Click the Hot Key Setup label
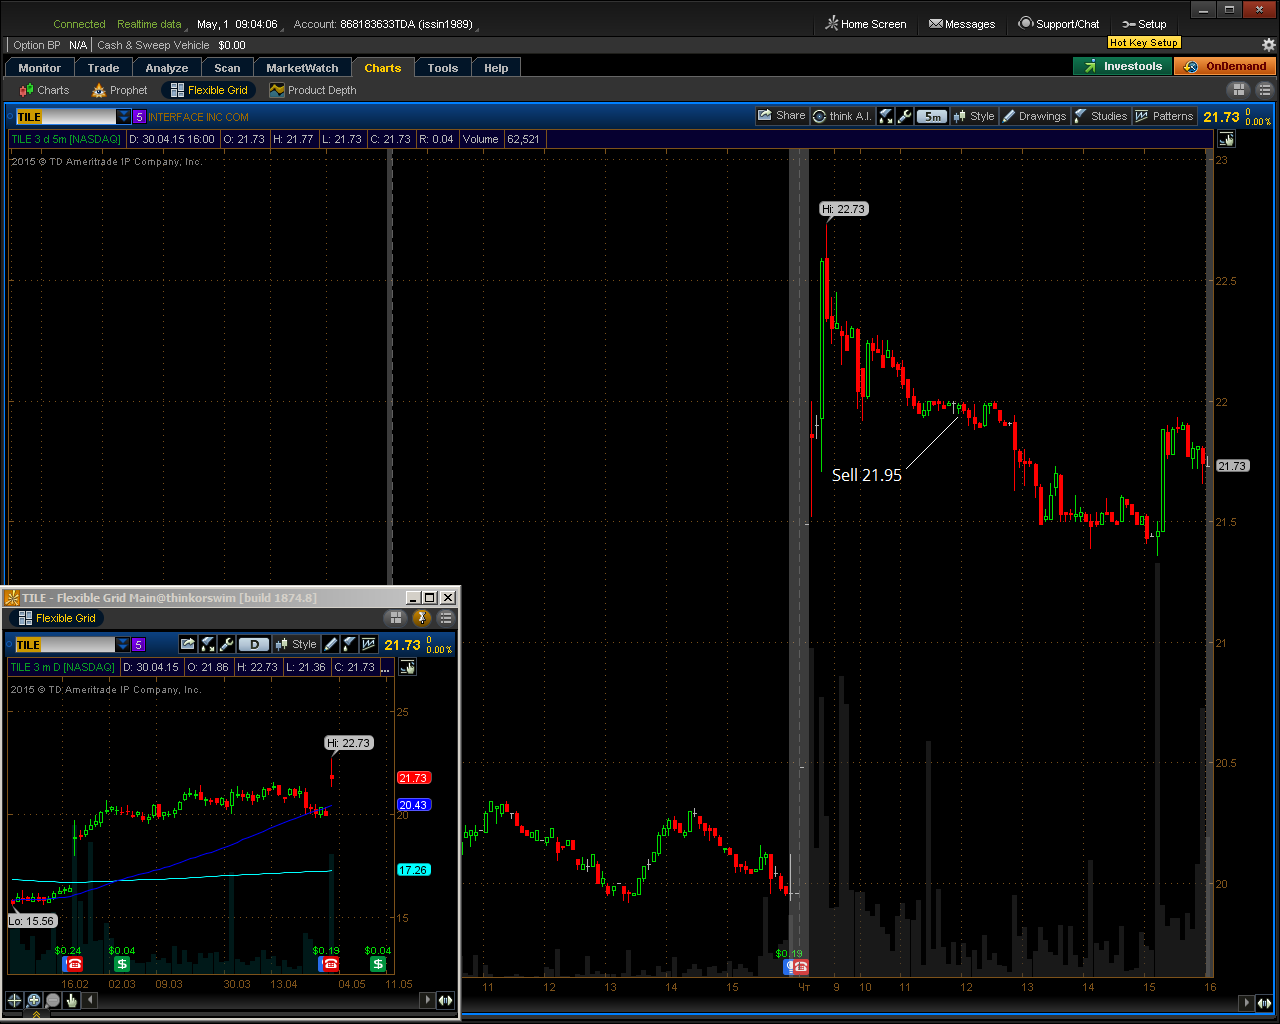 click(x=1144, y=42)
